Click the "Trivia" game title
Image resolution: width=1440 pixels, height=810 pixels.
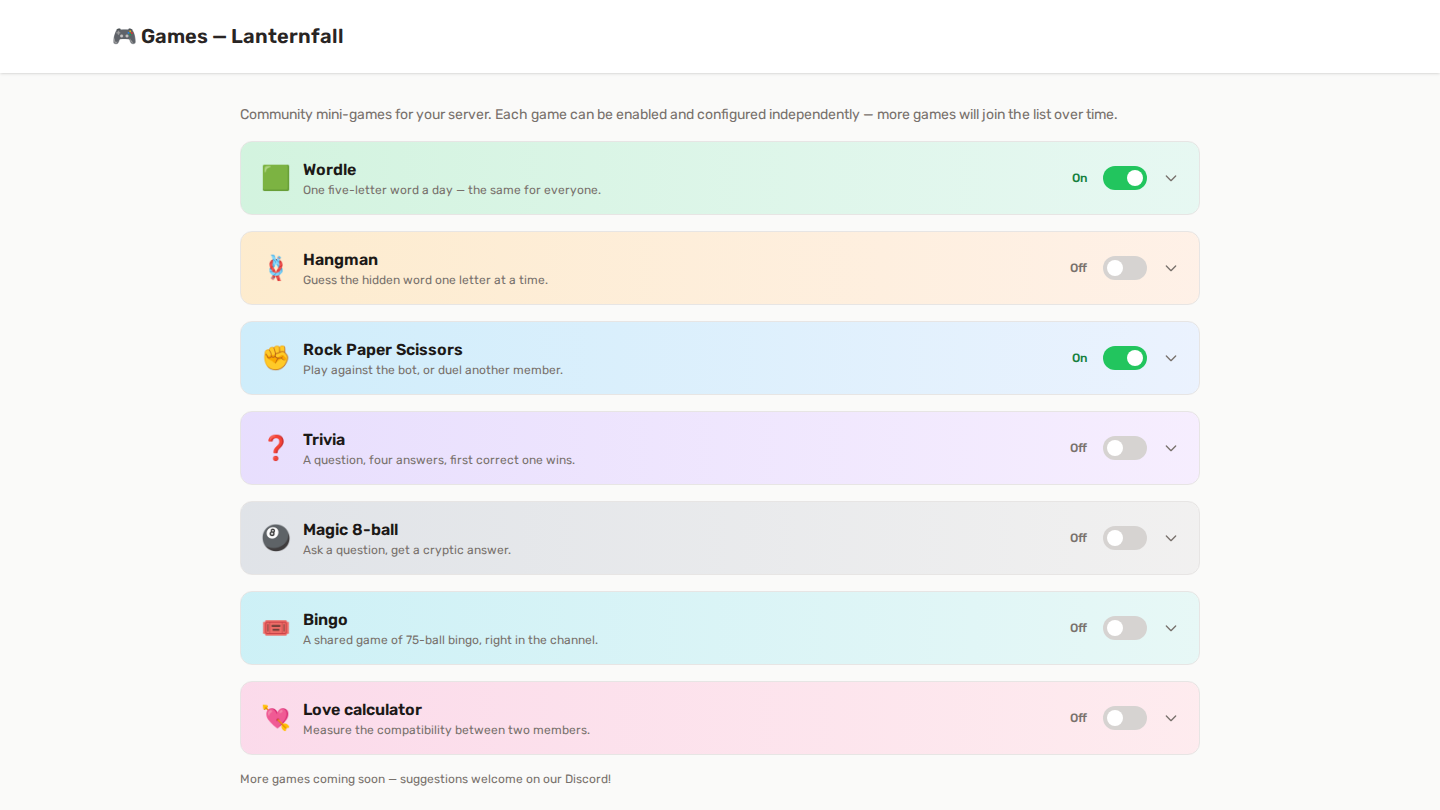pos(324,440)
